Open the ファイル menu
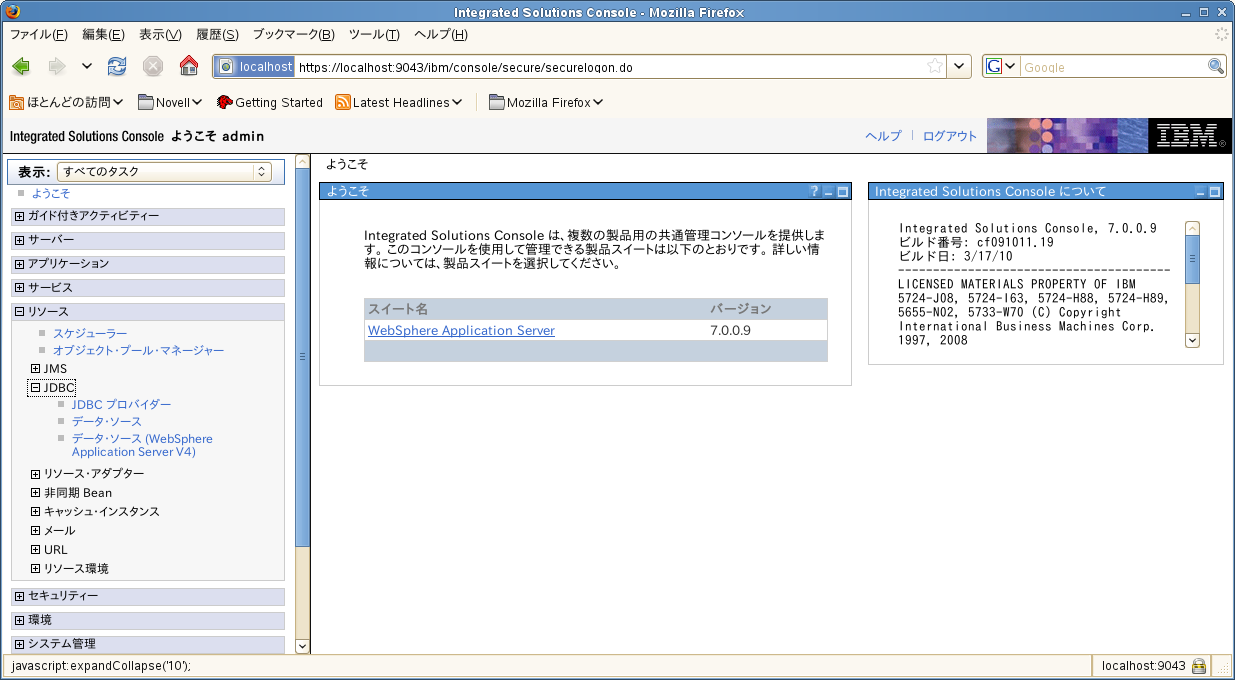This screenshot has width=1235, height=680. click(38, 35)
